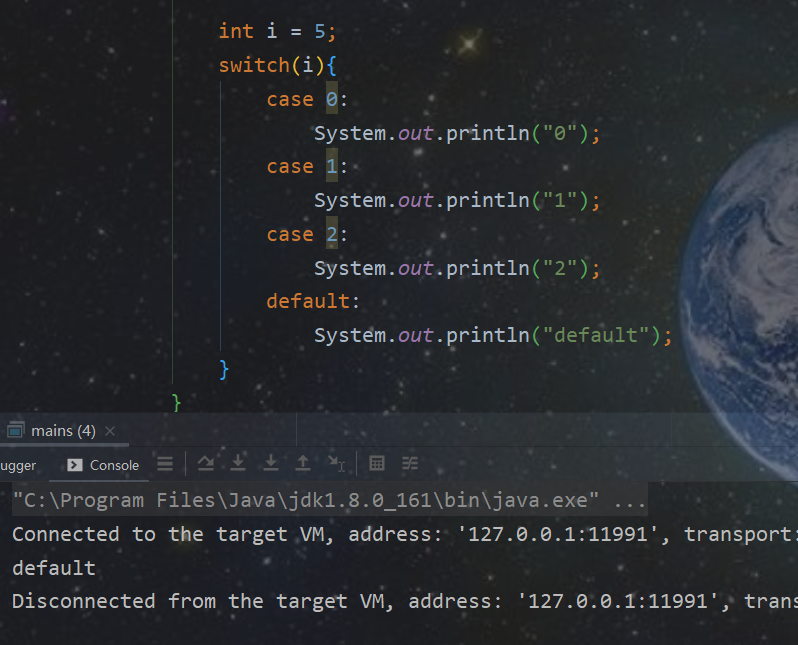Click the Show Execution Point icon
Image resolution: width=798 pixels, height=645 pixels.
point(165,464)
